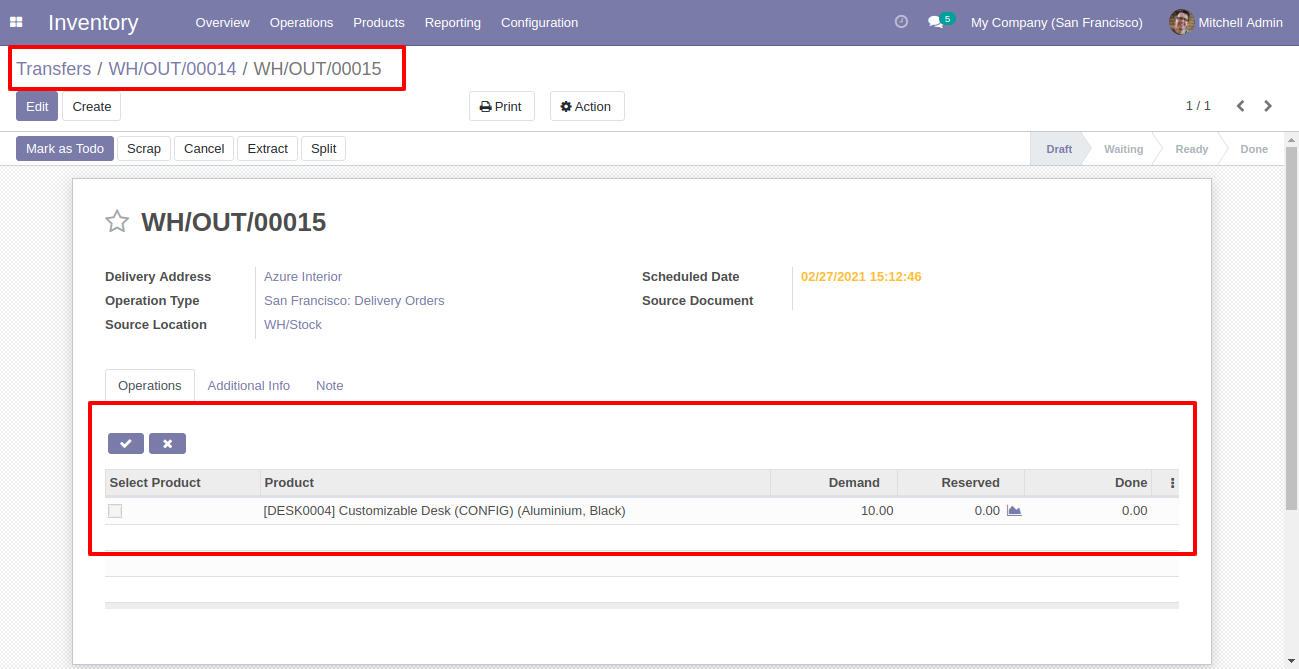Screen dimensions: 1299x669
Task: Tick the Select Product checkbox for DESK0004
Action: tap(115, 511)
